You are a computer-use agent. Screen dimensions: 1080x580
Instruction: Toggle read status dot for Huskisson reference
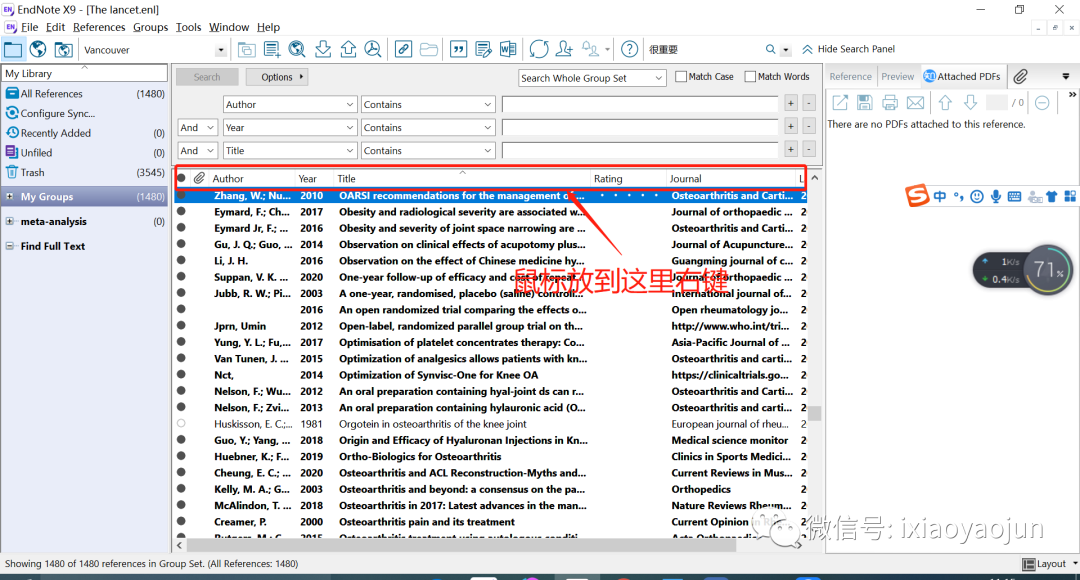[x=181, y=424]
